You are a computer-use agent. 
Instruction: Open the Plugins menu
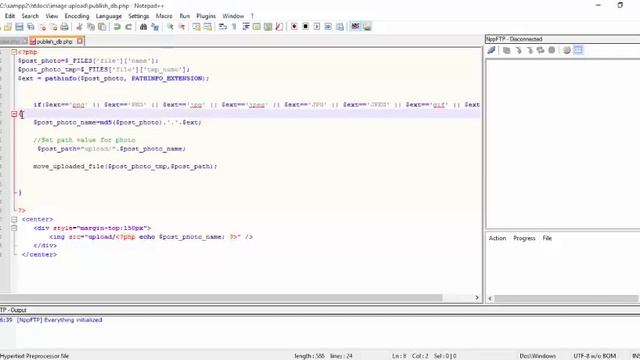click(x=206, y=16)
